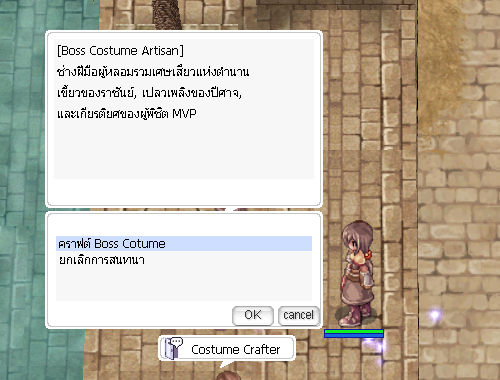
Task: Click the green HP bar under the character
Action: (354, 331)
